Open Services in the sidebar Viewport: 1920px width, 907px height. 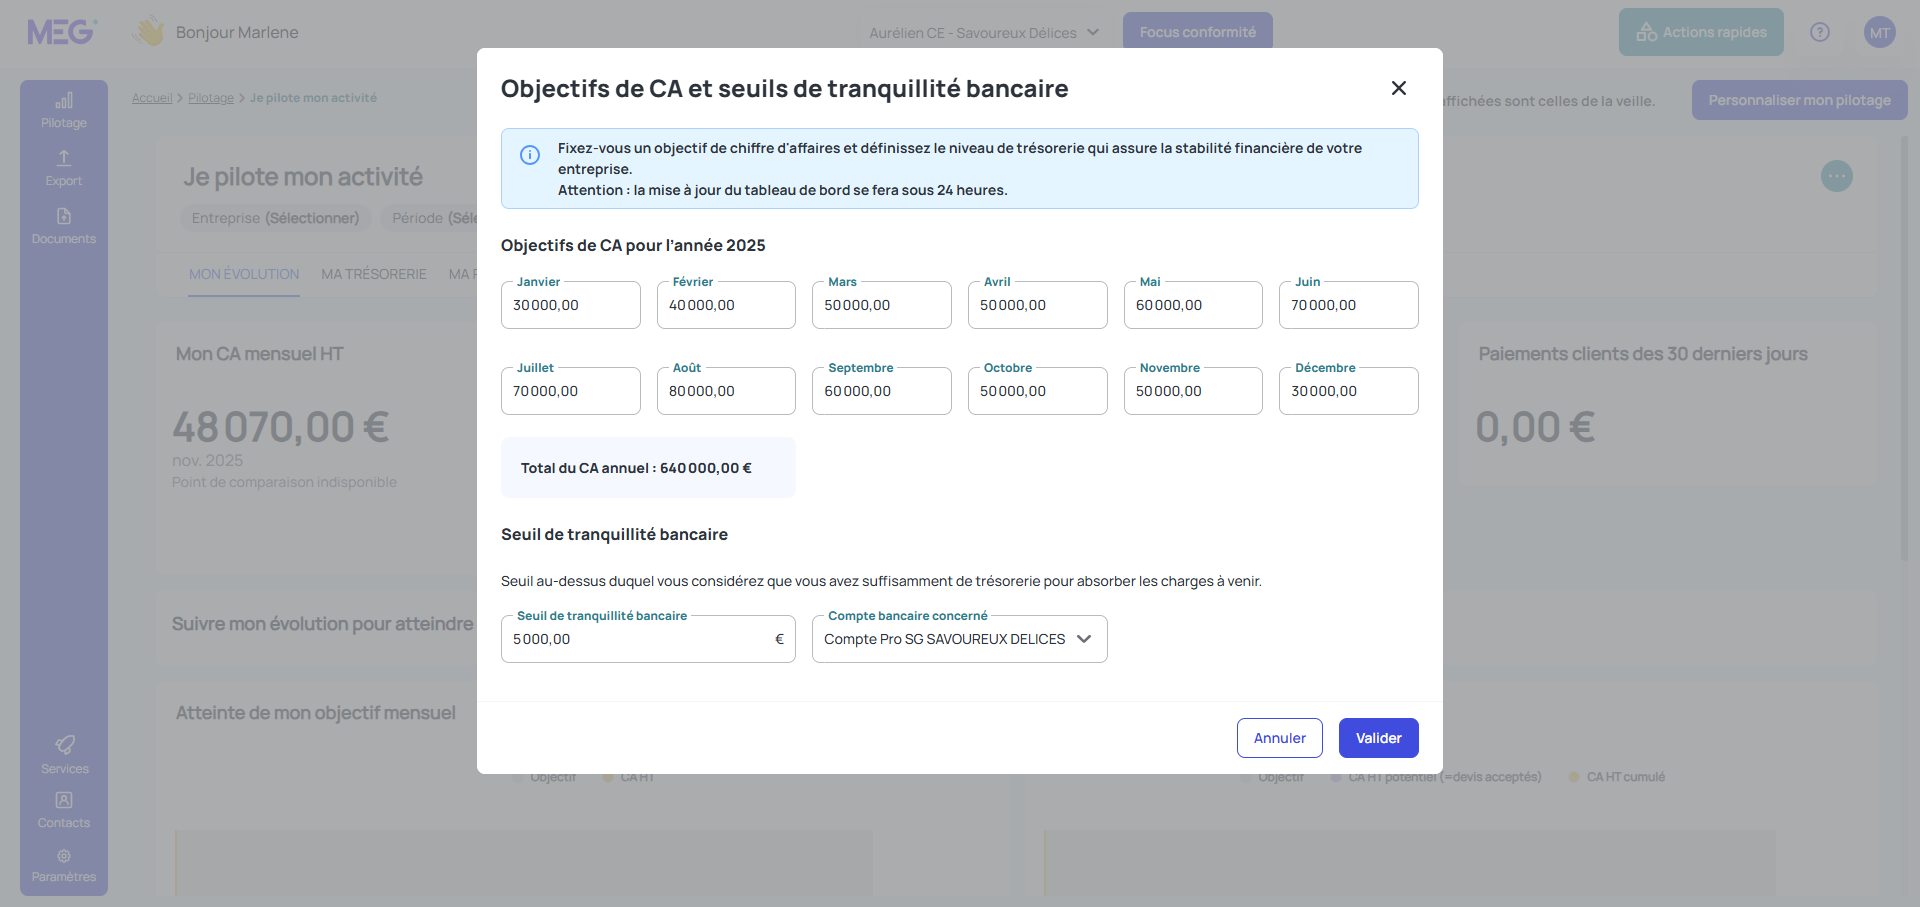[64, 755]
